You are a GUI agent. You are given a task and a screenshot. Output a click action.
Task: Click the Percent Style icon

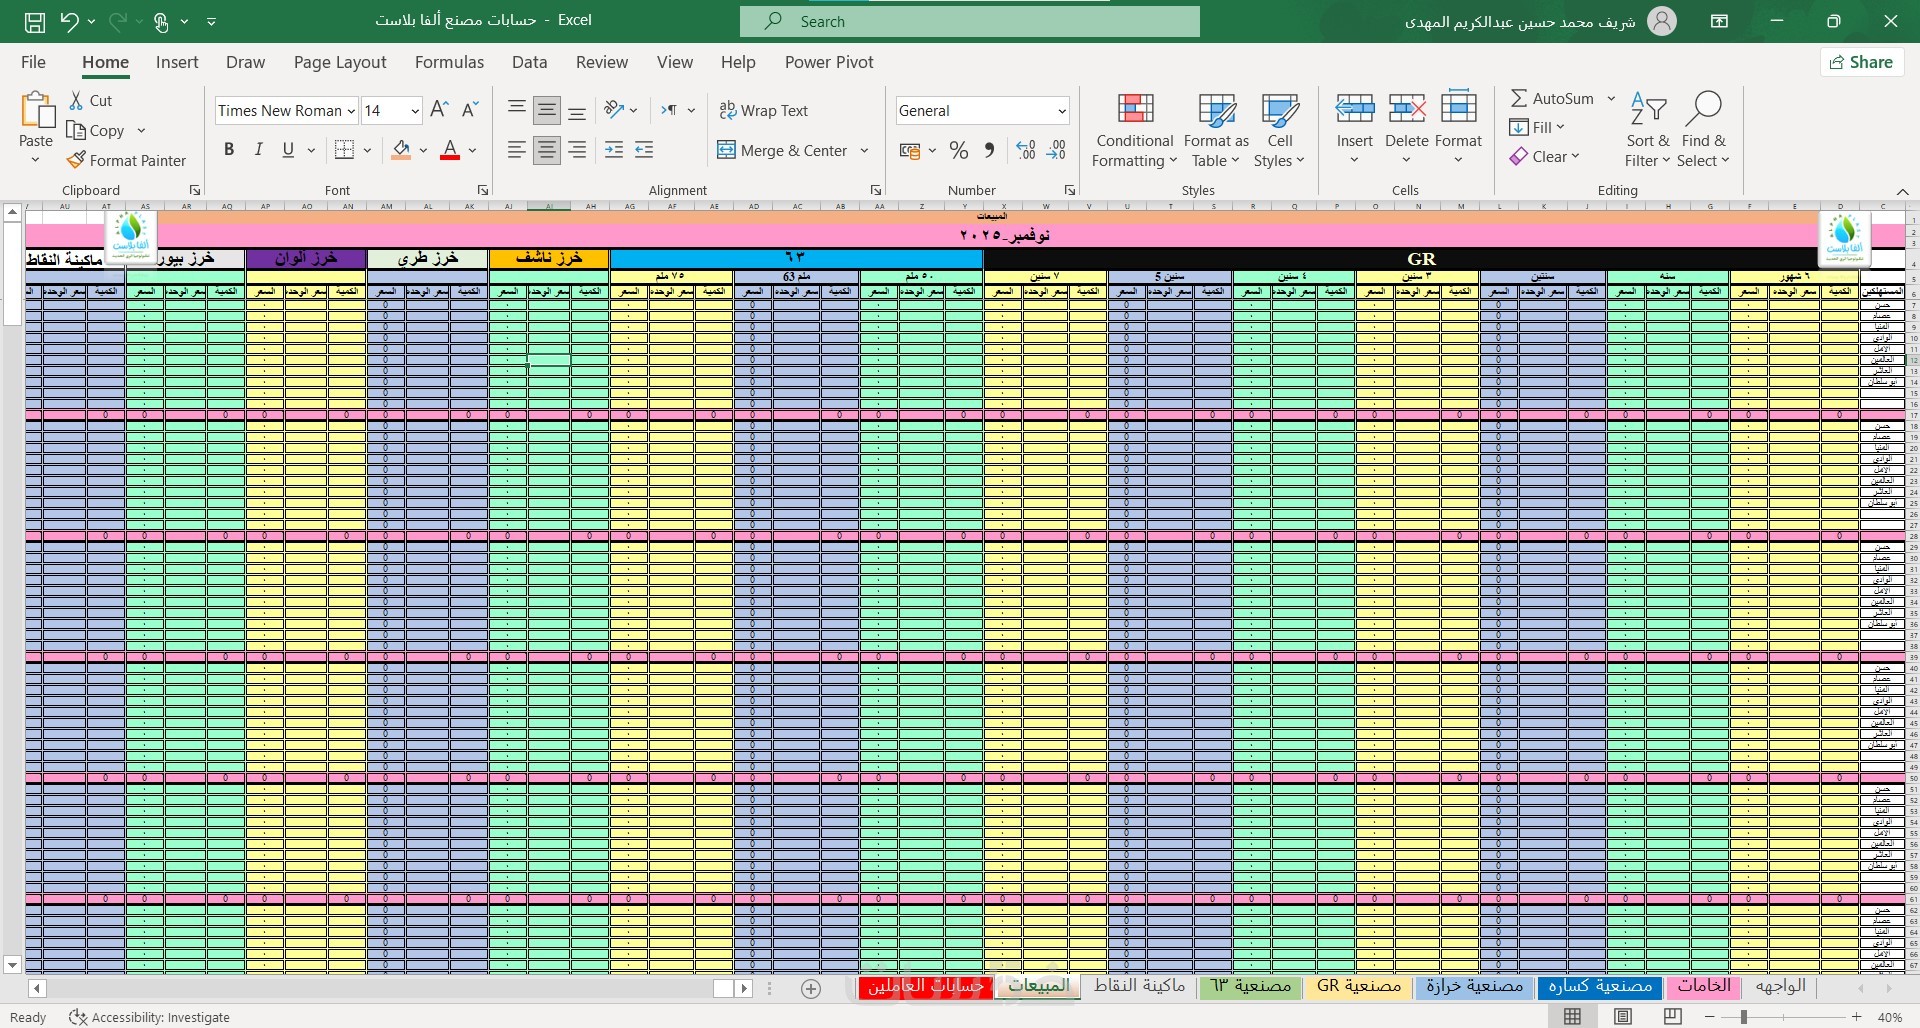[x=959, y=150]
